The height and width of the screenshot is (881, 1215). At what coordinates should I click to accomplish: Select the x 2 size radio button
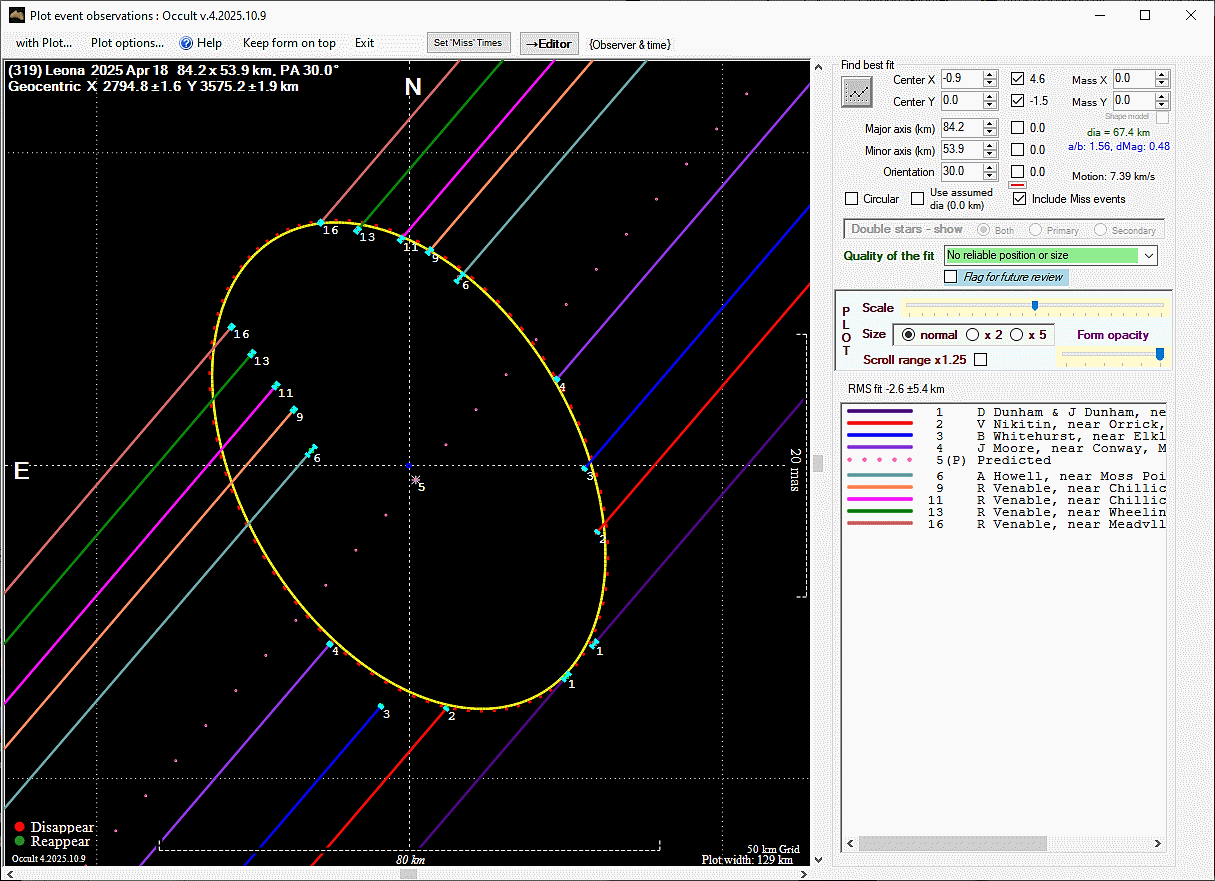(x=972, y=335)
